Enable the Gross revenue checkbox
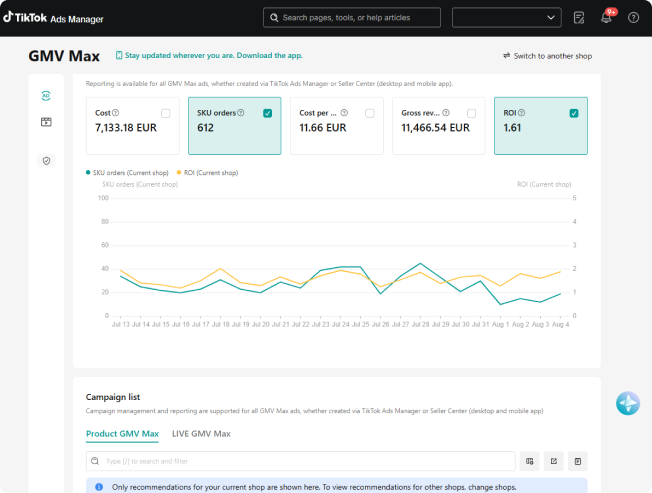Viewport: 652px width, 493px height. (x=472, y=113)
